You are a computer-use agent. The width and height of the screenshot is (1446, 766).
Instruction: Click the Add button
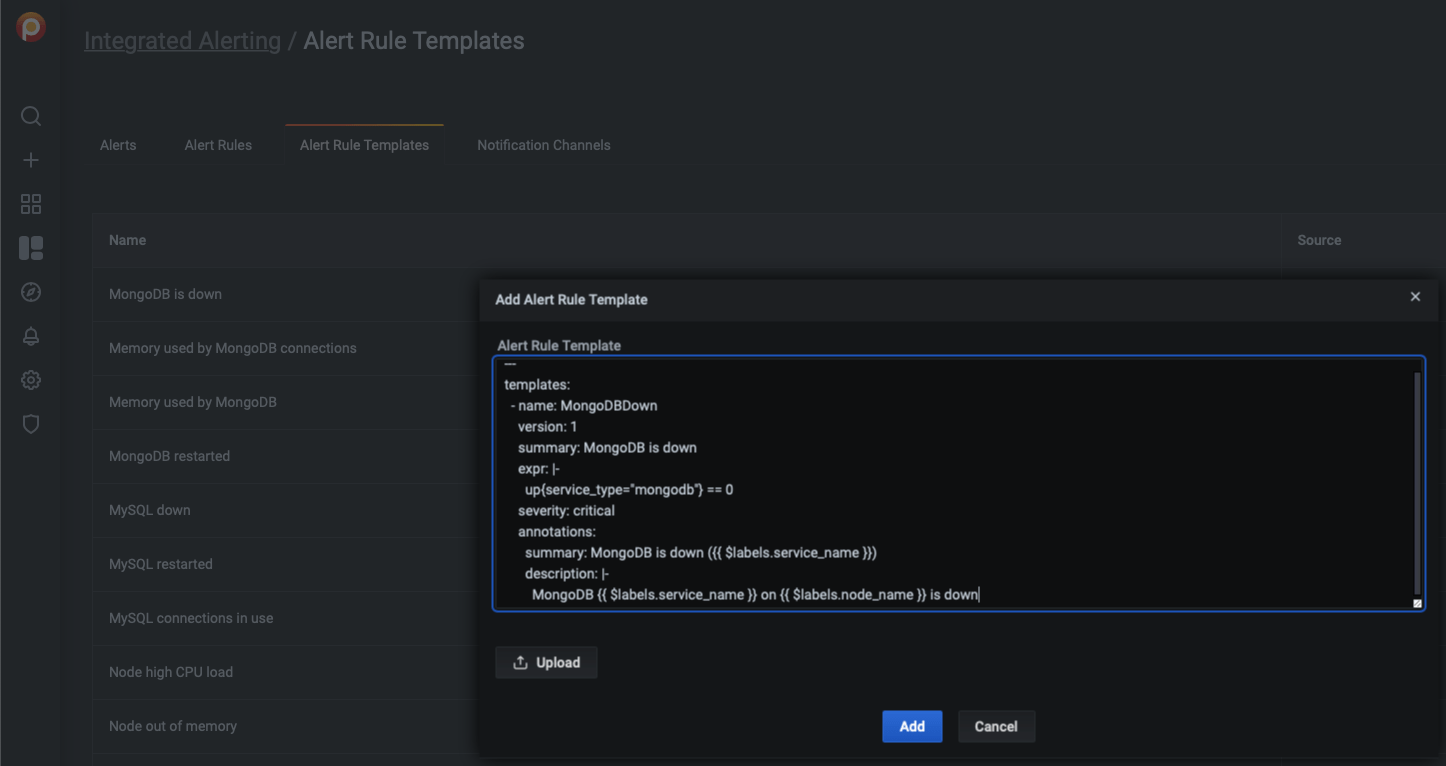point(911,726)
